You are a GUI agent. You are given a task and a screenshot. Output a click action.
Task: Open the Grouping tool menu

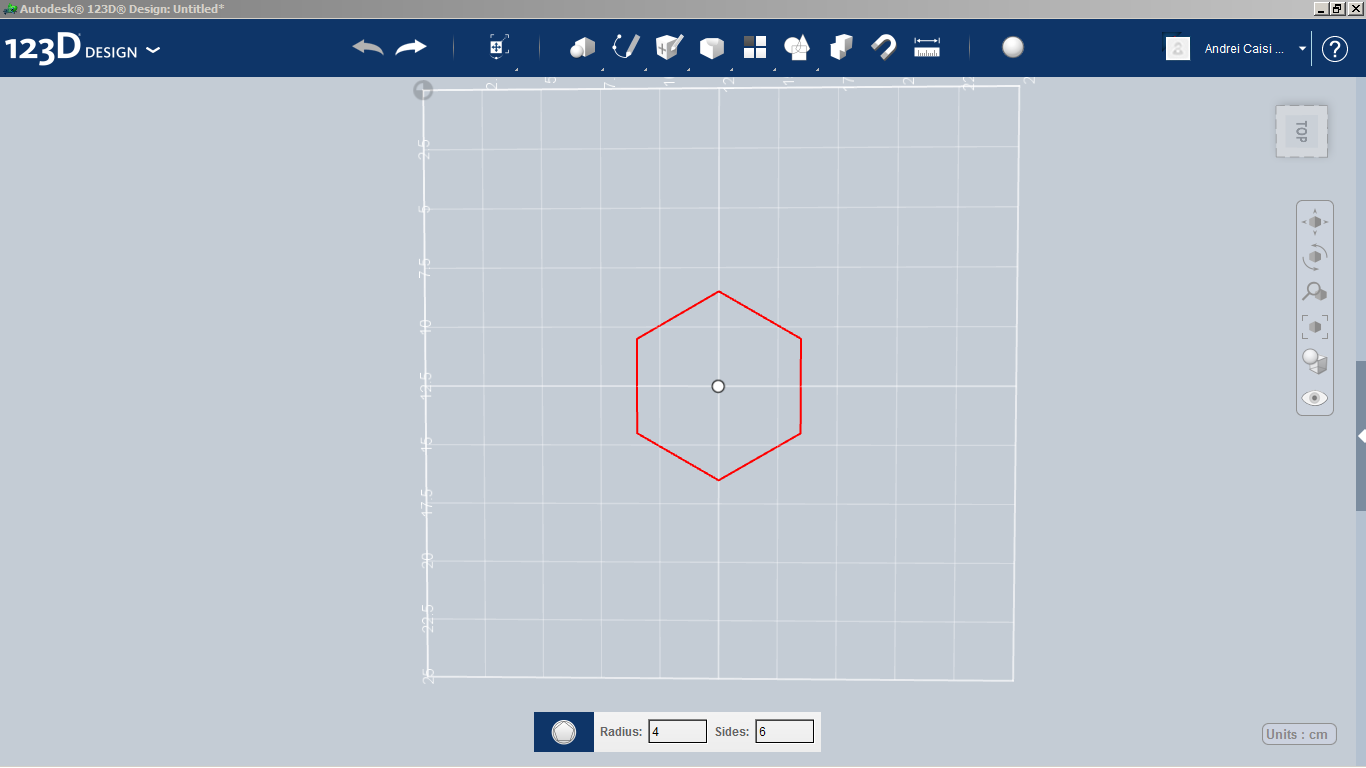(x=798, y=47)
